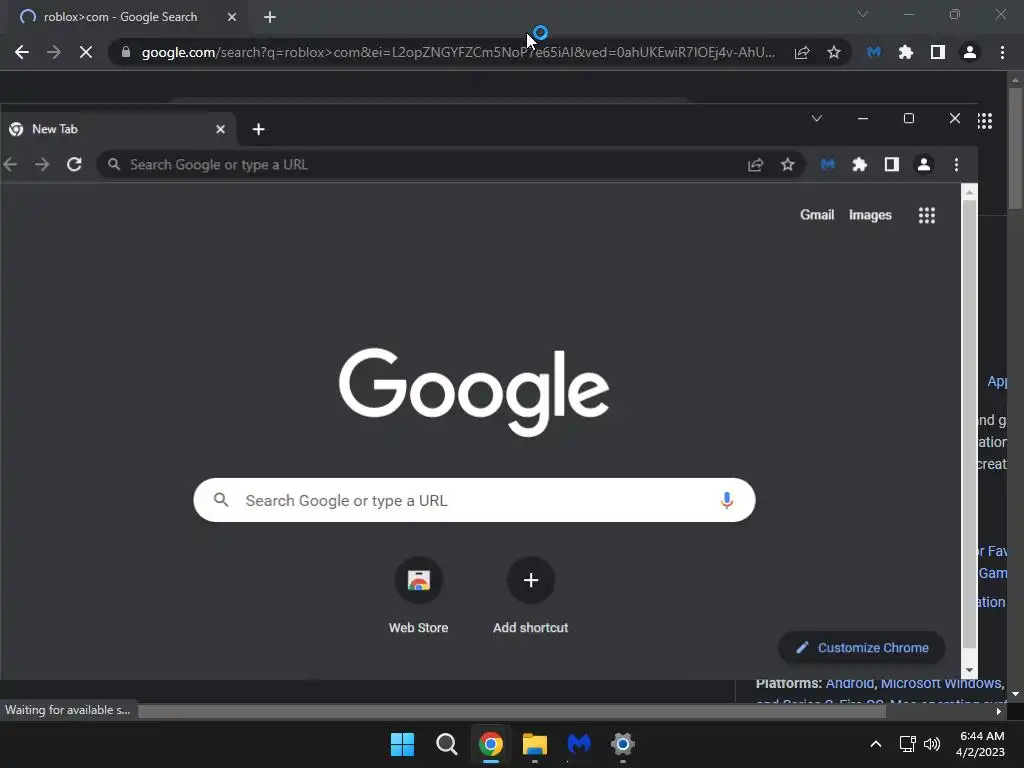The image size is (1024, 768).
Task: Open Chrome menu in background Google Search window
Action: [1002, 52]
